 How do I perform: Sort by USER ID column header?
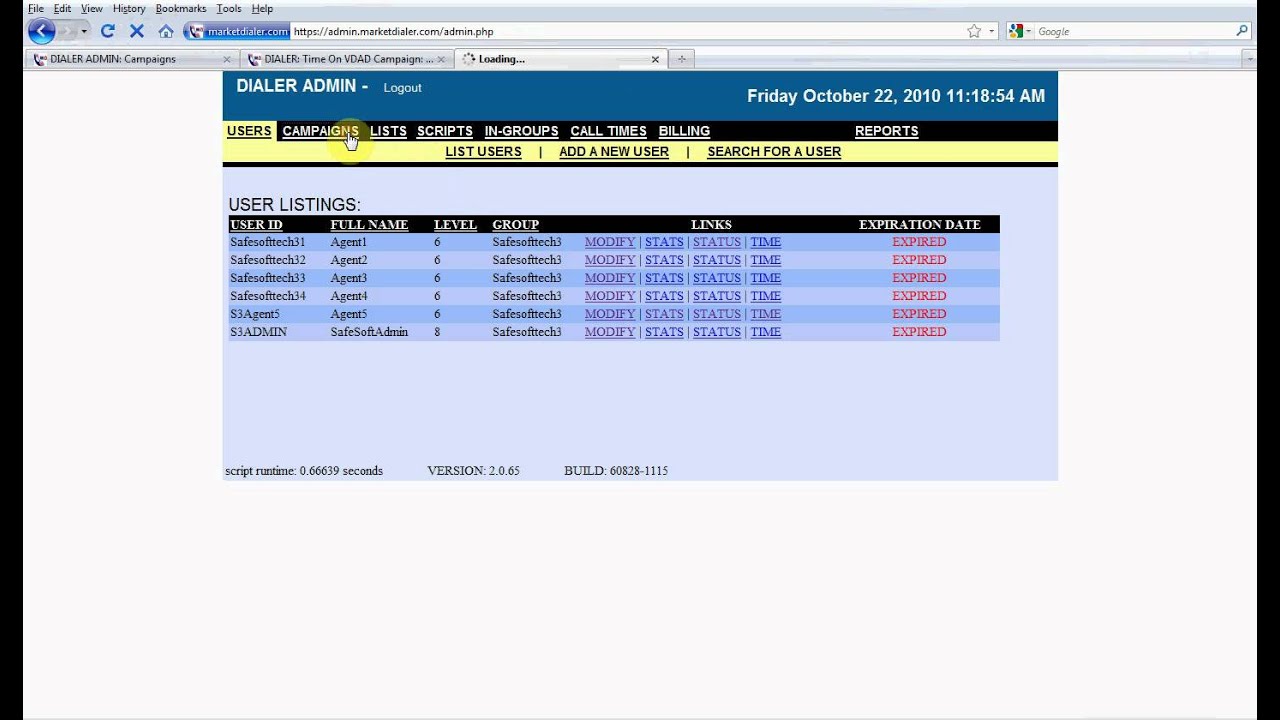[x=256, y=225]
